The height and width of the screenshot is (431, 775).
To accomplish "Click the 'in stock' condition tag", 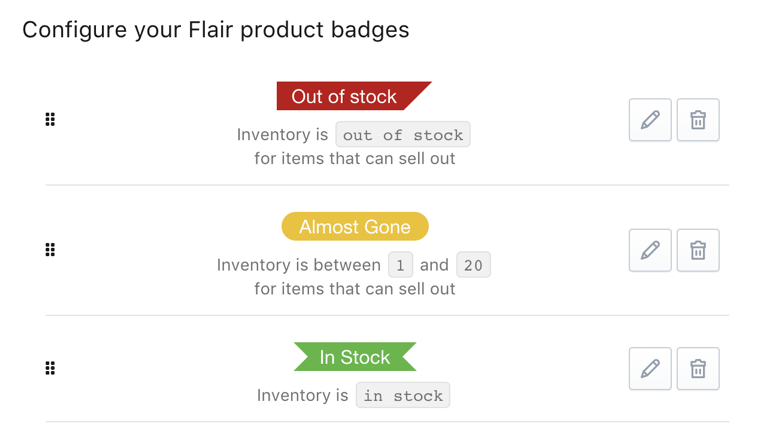I will pyautogui.click(x=403, y=396).
